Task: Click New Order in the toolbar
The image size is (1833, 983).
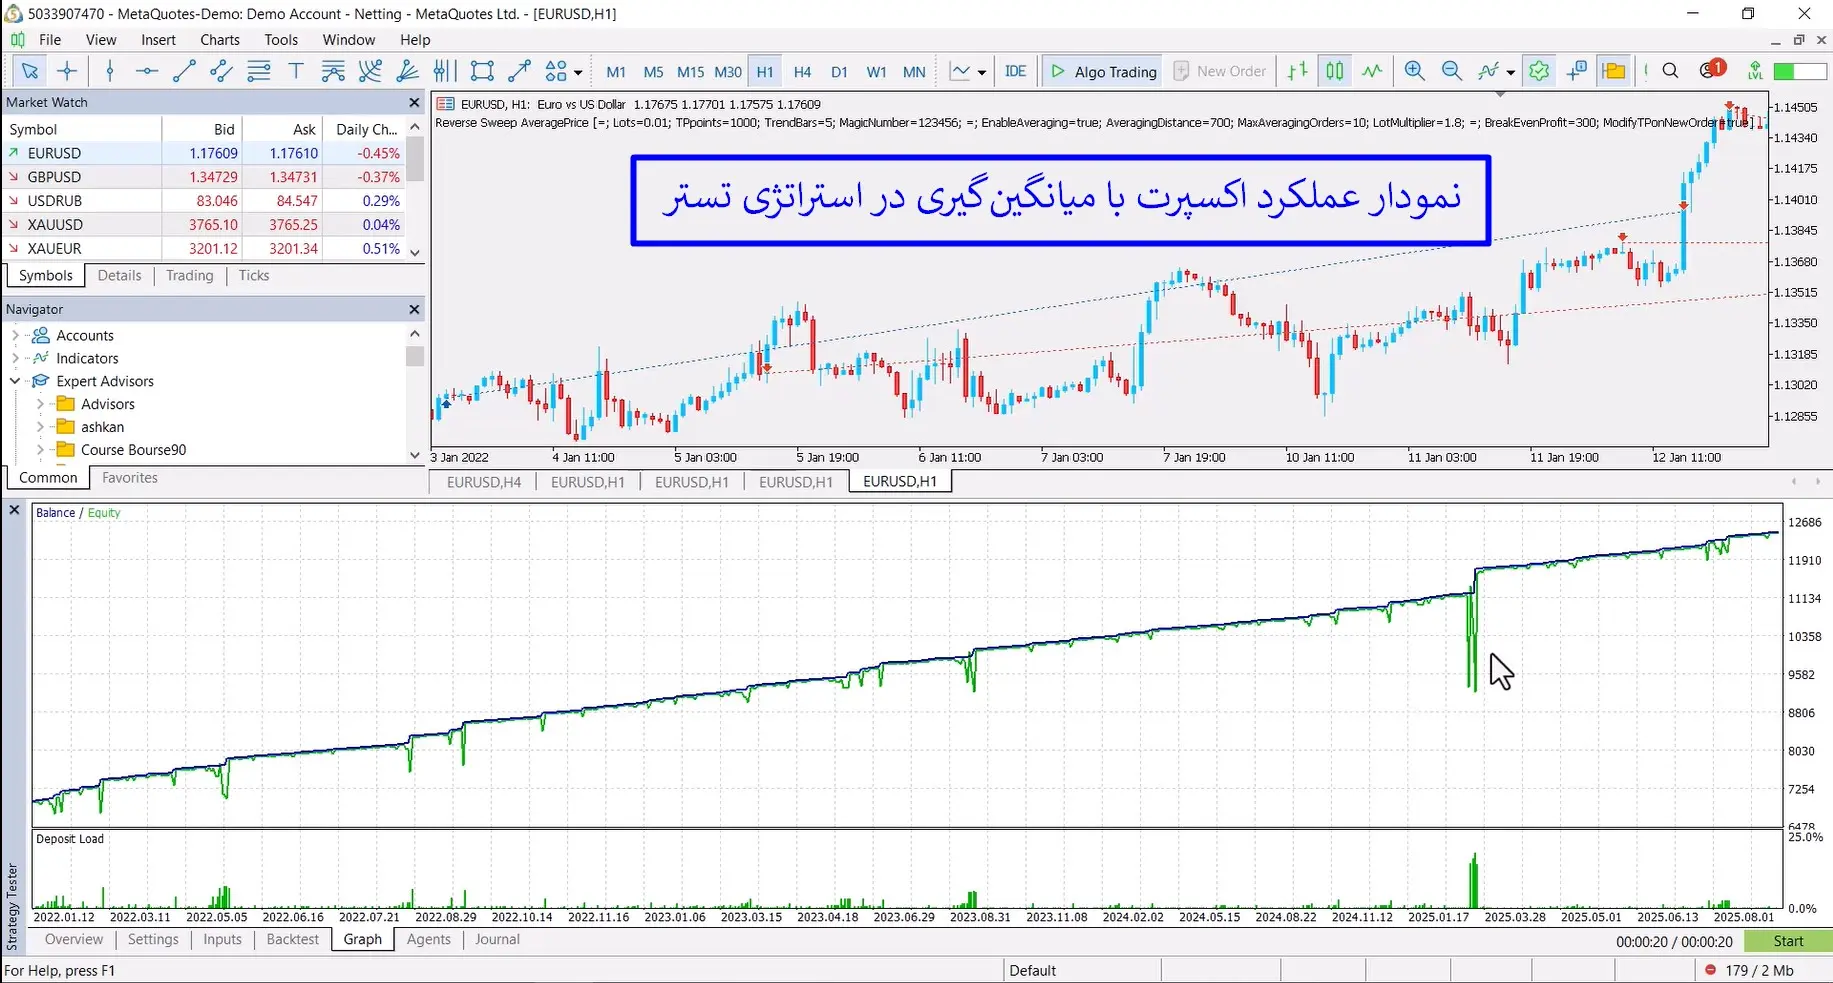Action: [x=1220, y=71]
